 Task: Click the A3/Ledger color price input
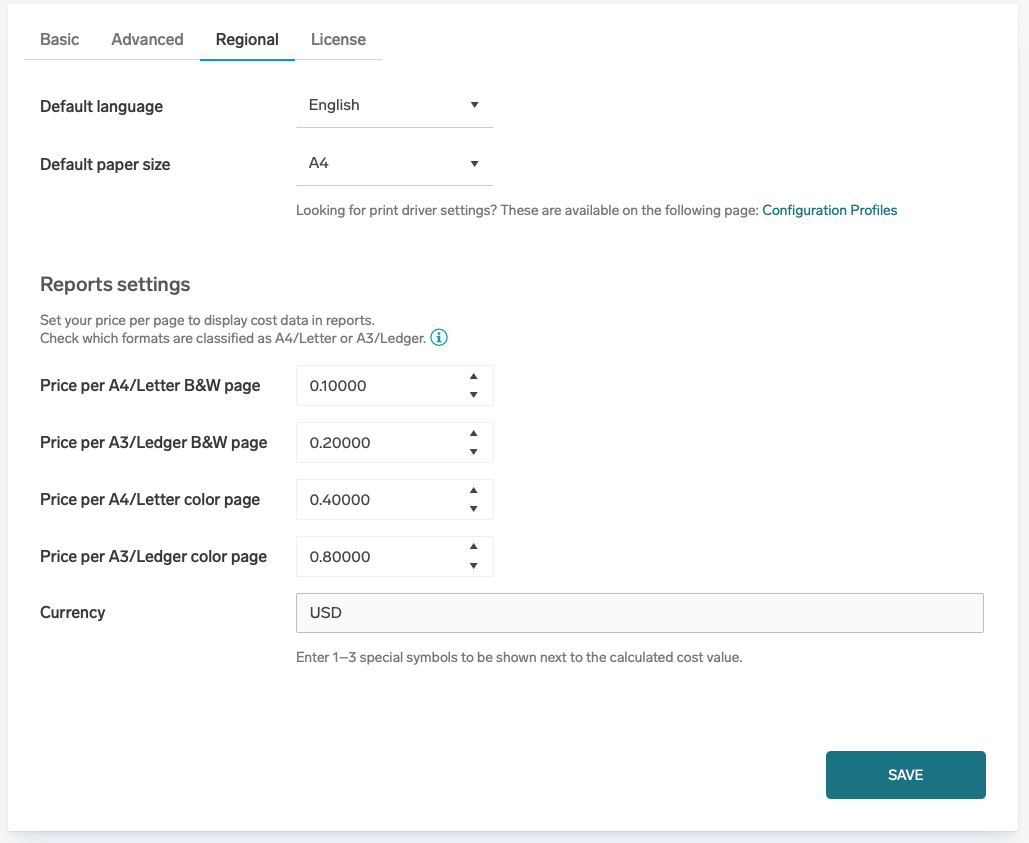378,557
